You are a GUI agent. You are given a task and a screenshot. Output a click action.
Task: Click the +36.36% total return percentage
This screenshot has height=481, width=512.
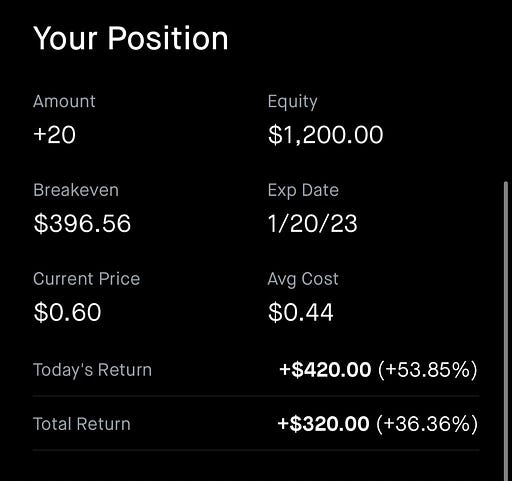[427, 424]
